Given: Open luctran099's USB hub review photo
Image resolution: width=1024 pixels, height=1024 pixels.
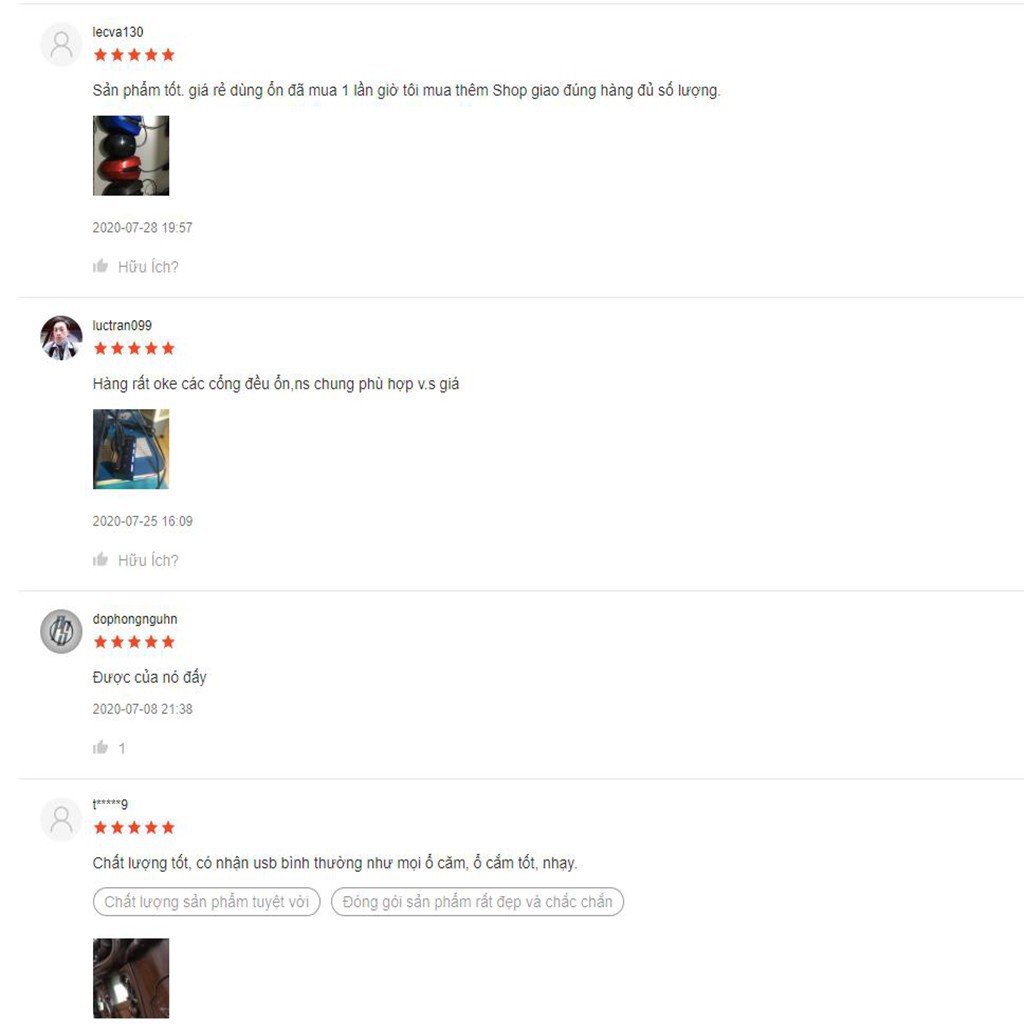Looking at the screenshot, I should click(131, 449).
